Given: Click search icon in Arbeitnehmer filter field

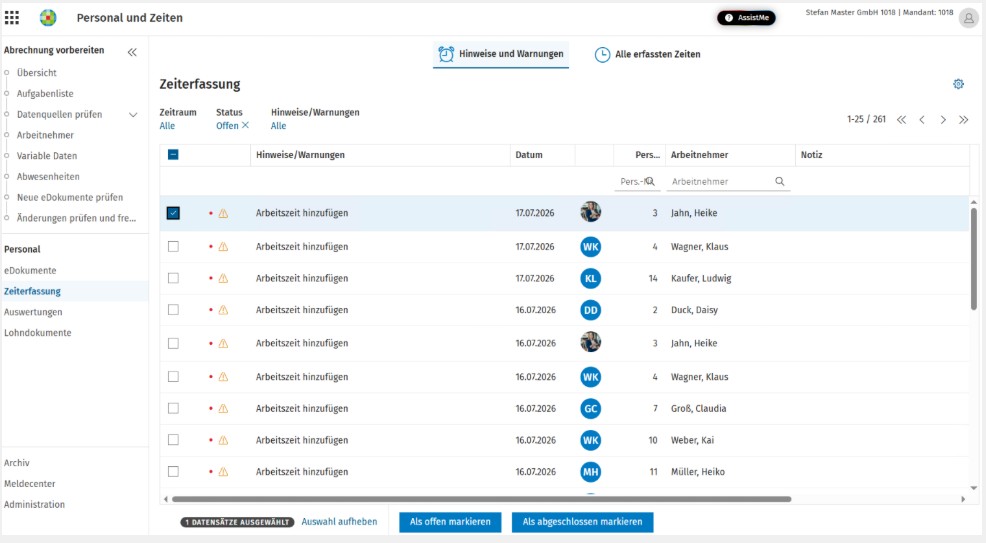Looking at the screenshot, I should click(x=780, y=181).
